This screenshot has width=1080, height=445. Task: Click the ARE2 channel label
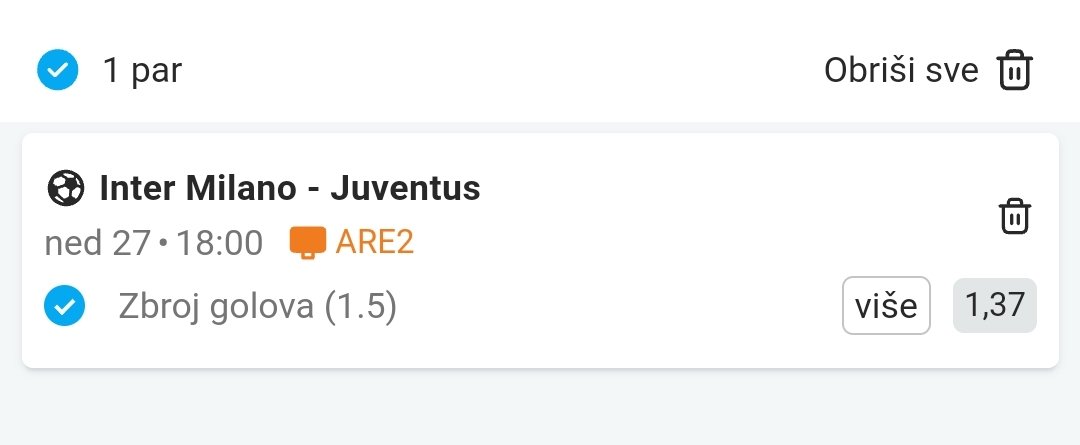point(374,242)
